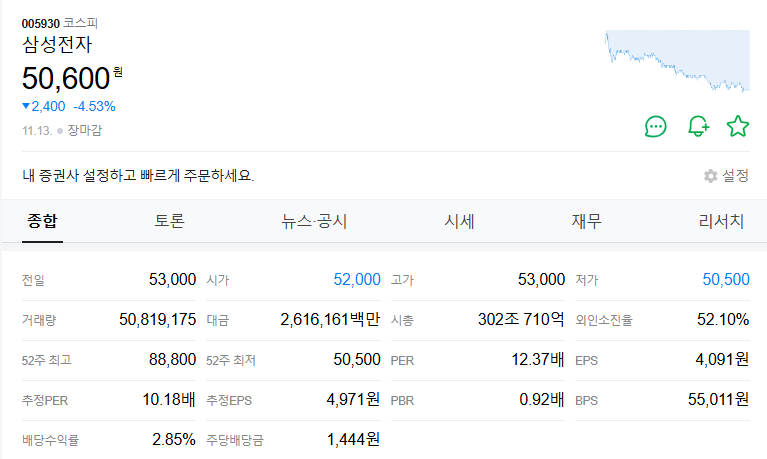This screenshot has width=767, height=459.
Task: Click the 저가 value 50,500
Action: point(726,279)
